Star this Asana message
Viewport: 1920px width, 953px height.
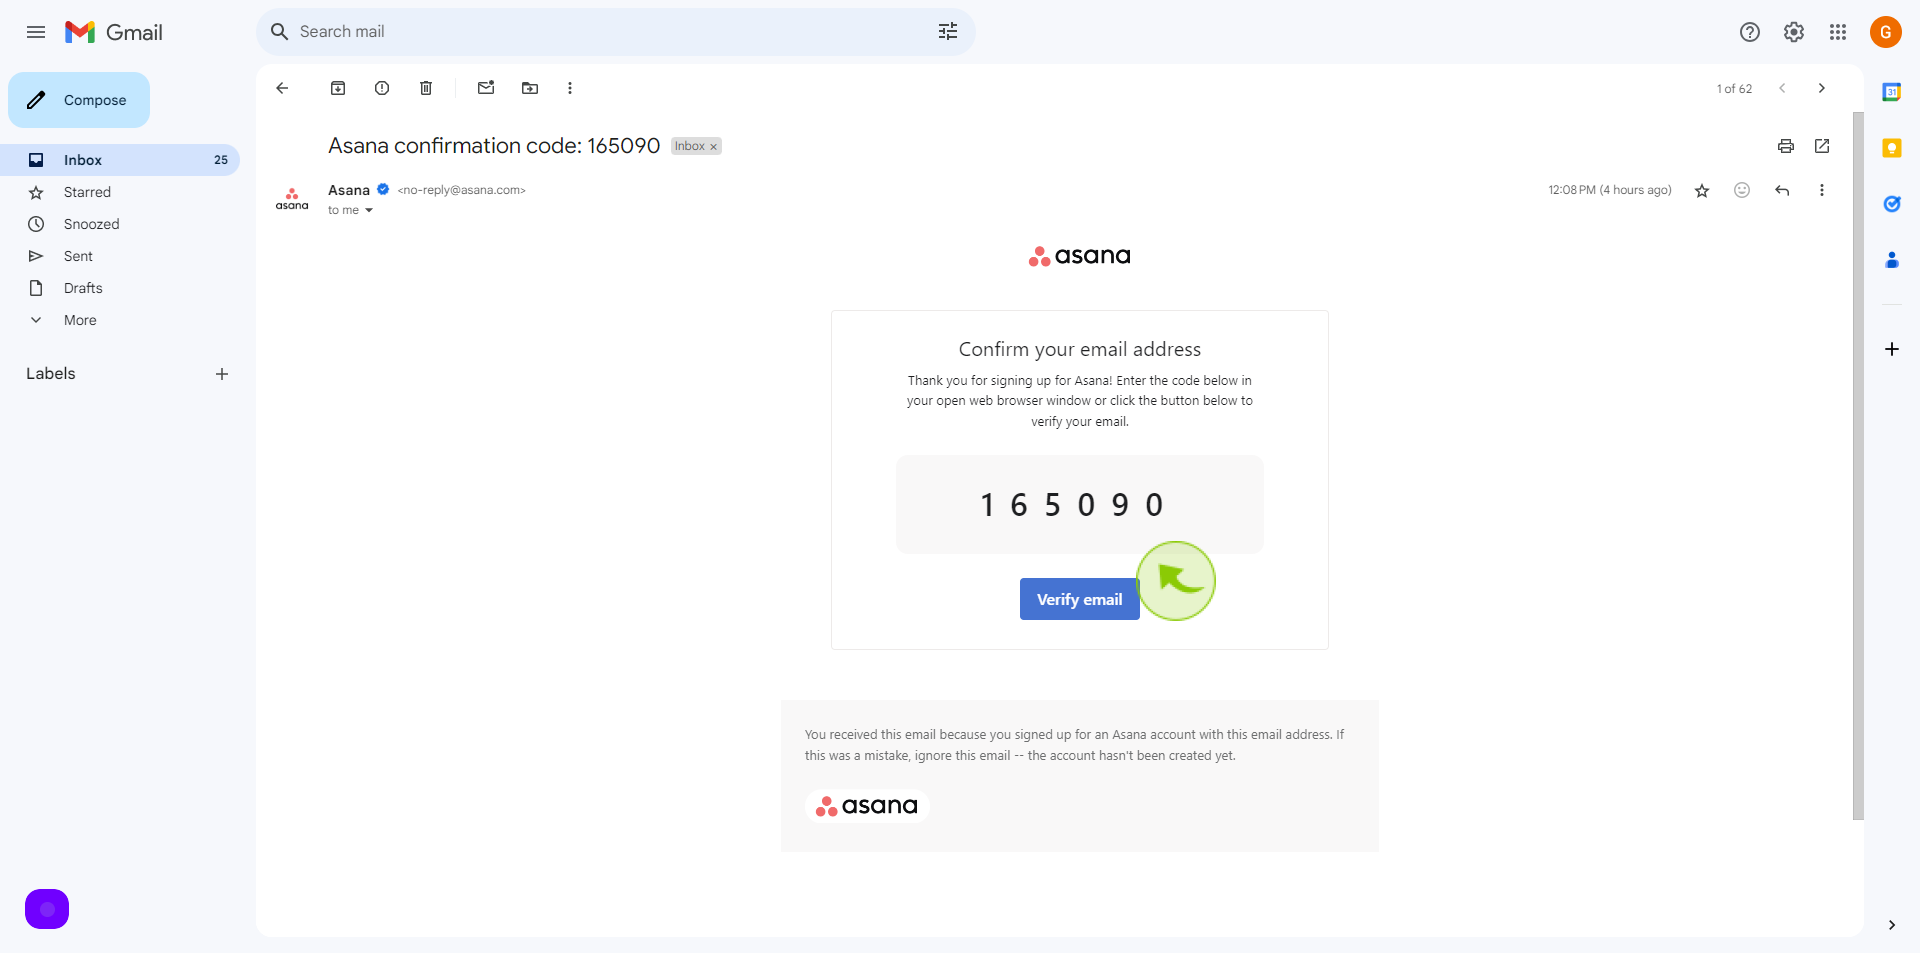tap(1702, 190)
